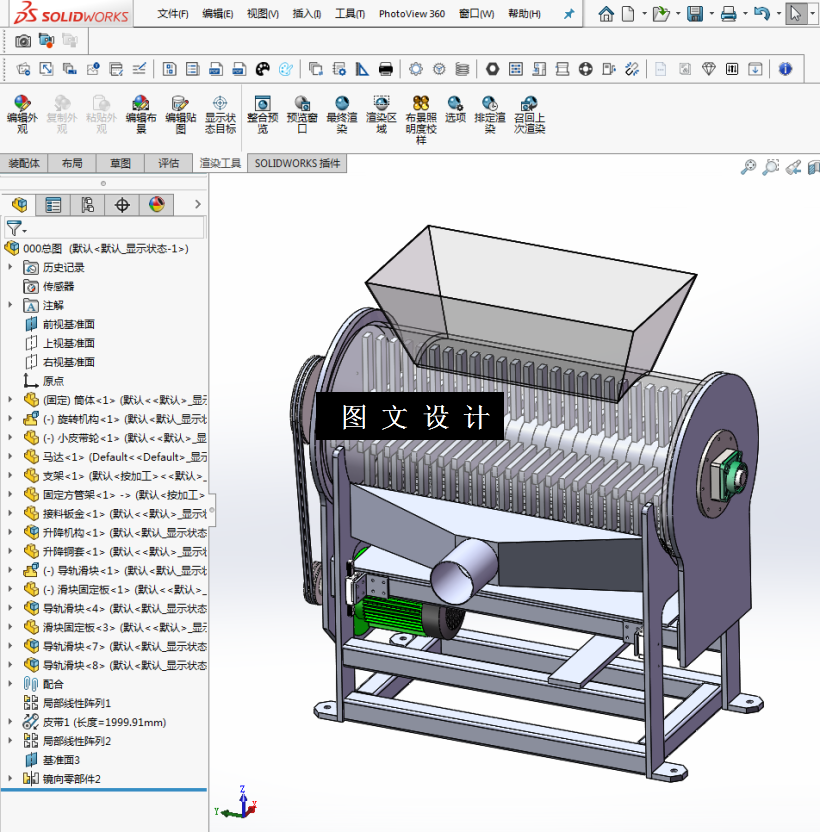820x832 pixels.
Task: Select the 前视基准面 plane
Action: pos(68,324)
